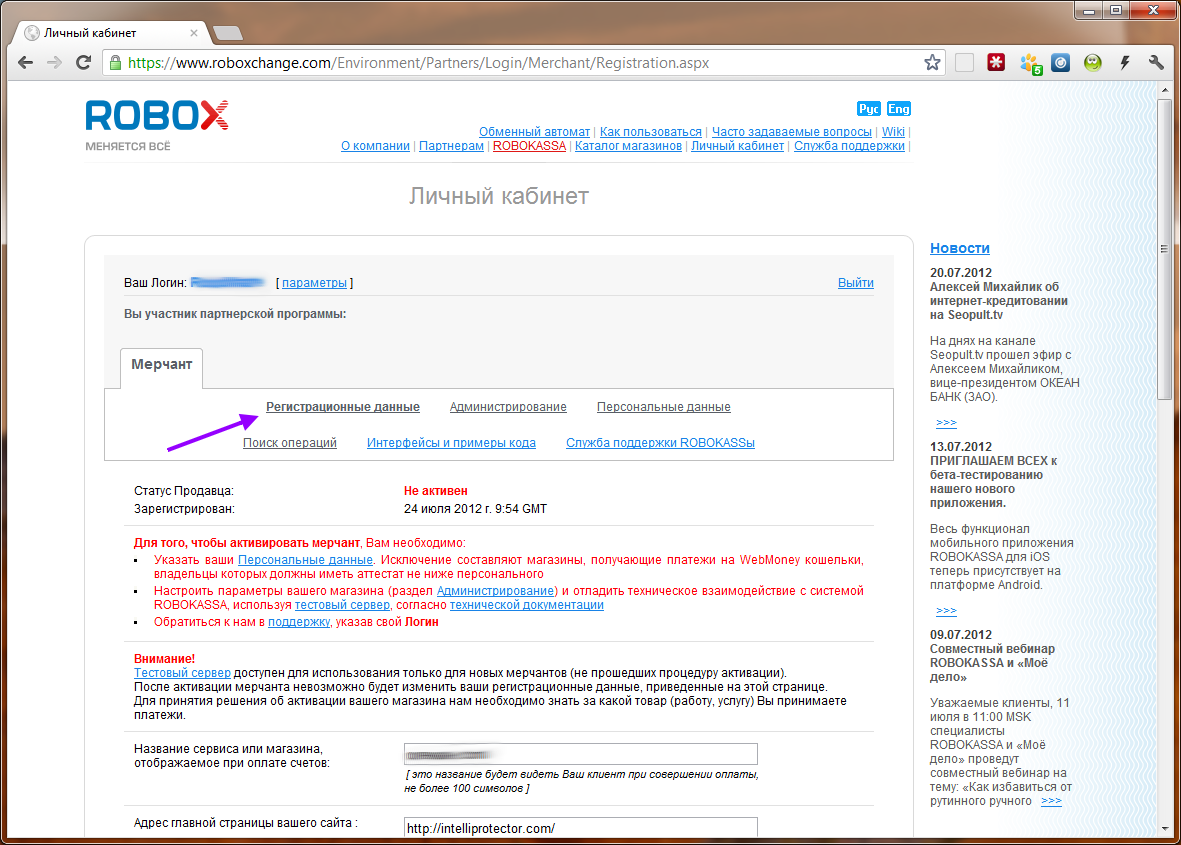The height and width of the screenshot is (845, 1181).
Task: Click the green smiley face extension
Action: [x=1093, y=63]
